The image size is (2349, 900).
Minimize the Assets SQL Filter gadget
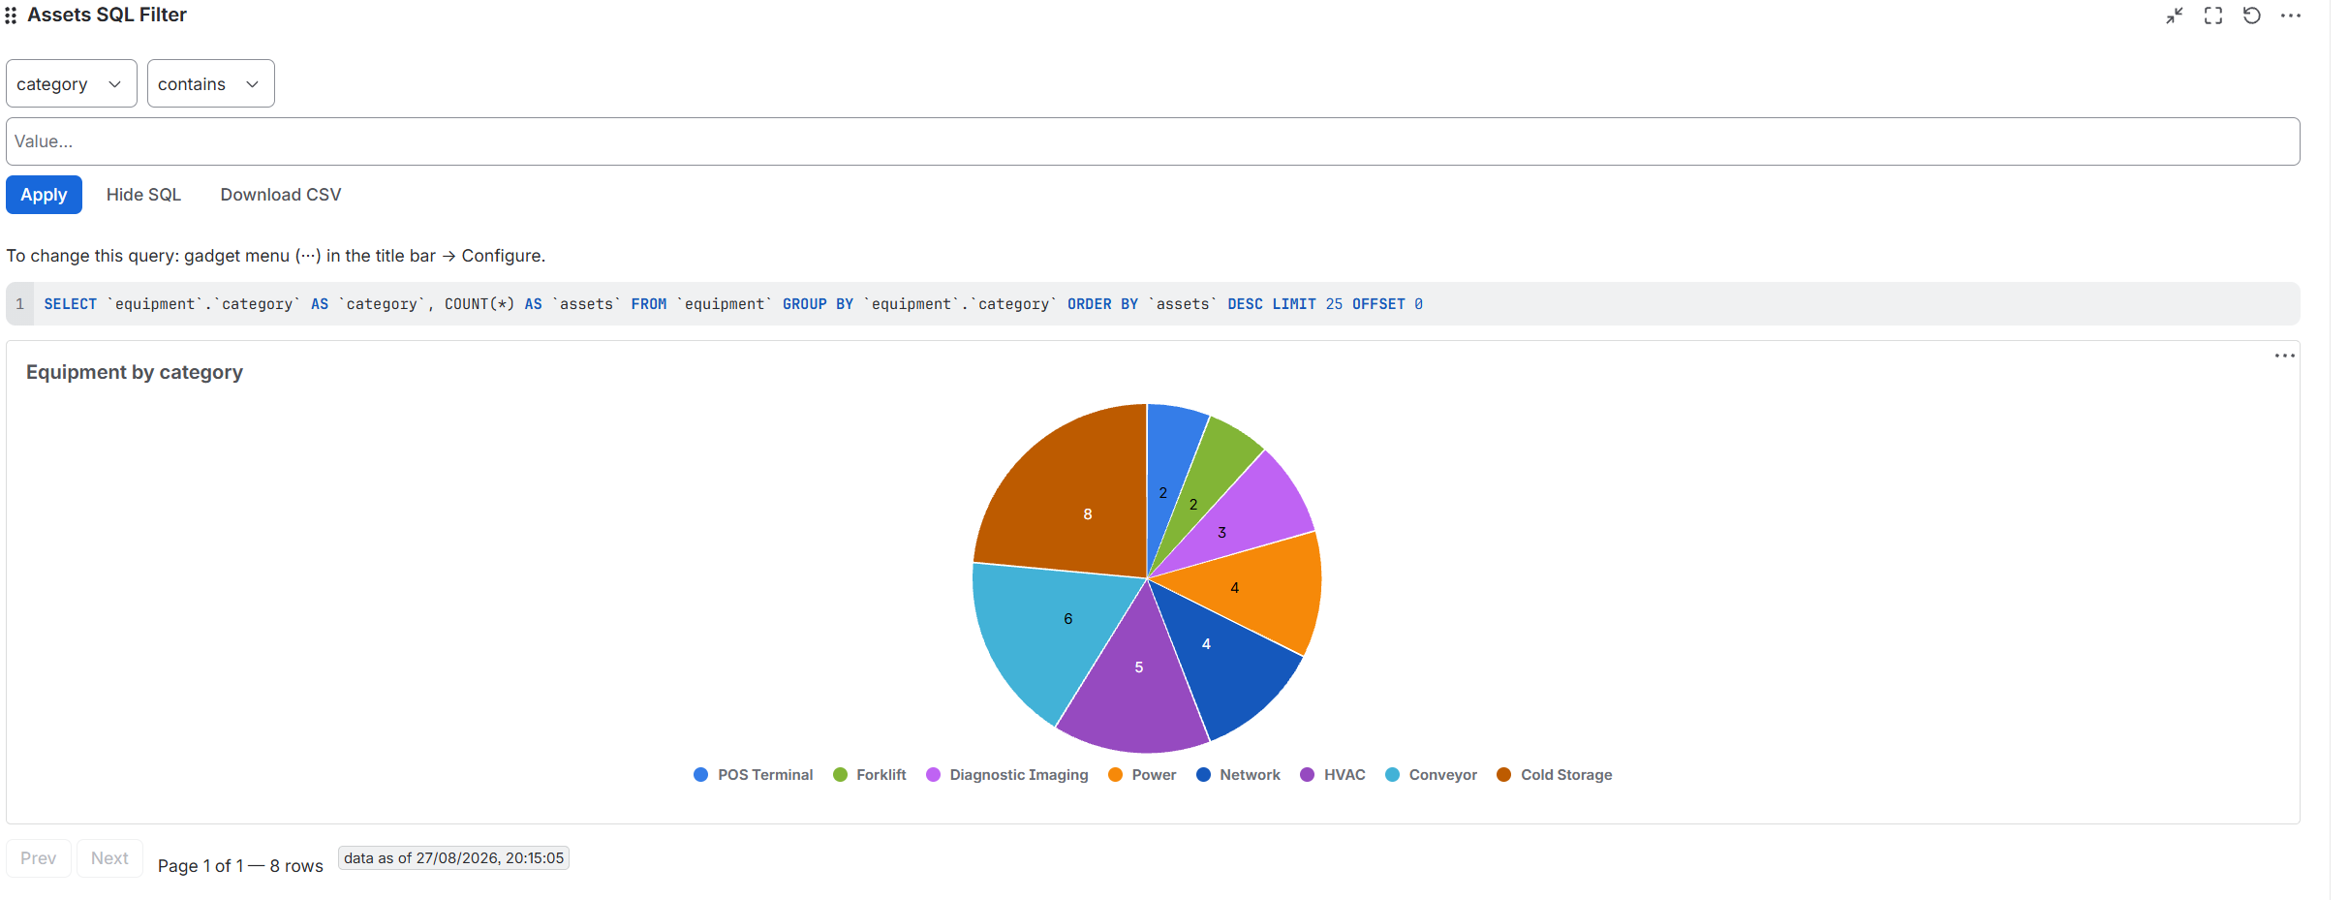(x=2174, y=16)
